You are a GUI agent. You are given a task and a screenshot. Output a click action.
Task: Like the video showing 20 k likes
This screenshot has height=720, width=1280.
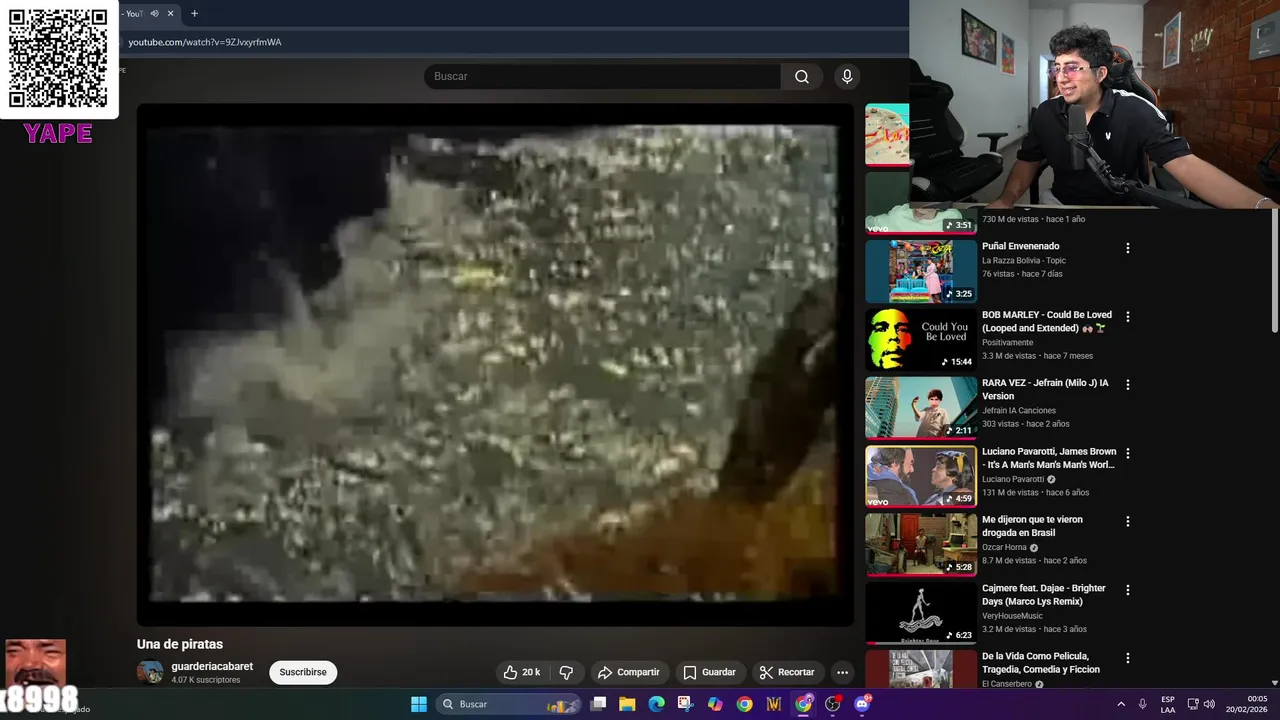(x=522, y=672)
